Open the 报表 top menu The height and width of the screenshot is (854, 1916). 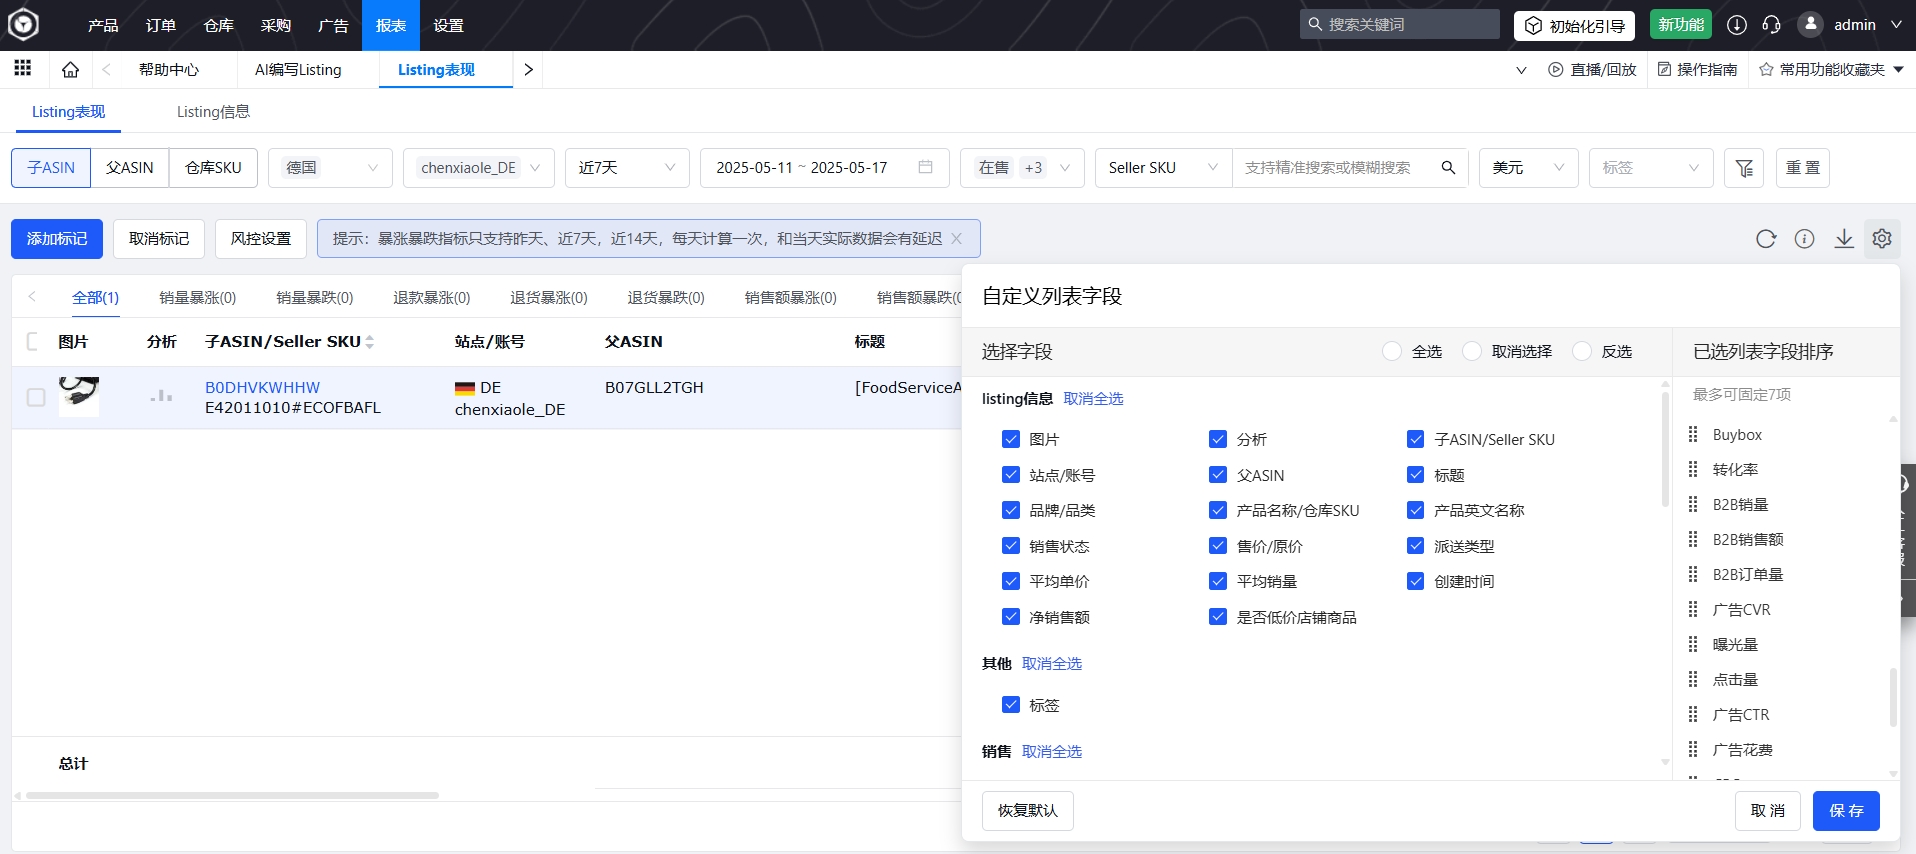(x=391, y=25)
